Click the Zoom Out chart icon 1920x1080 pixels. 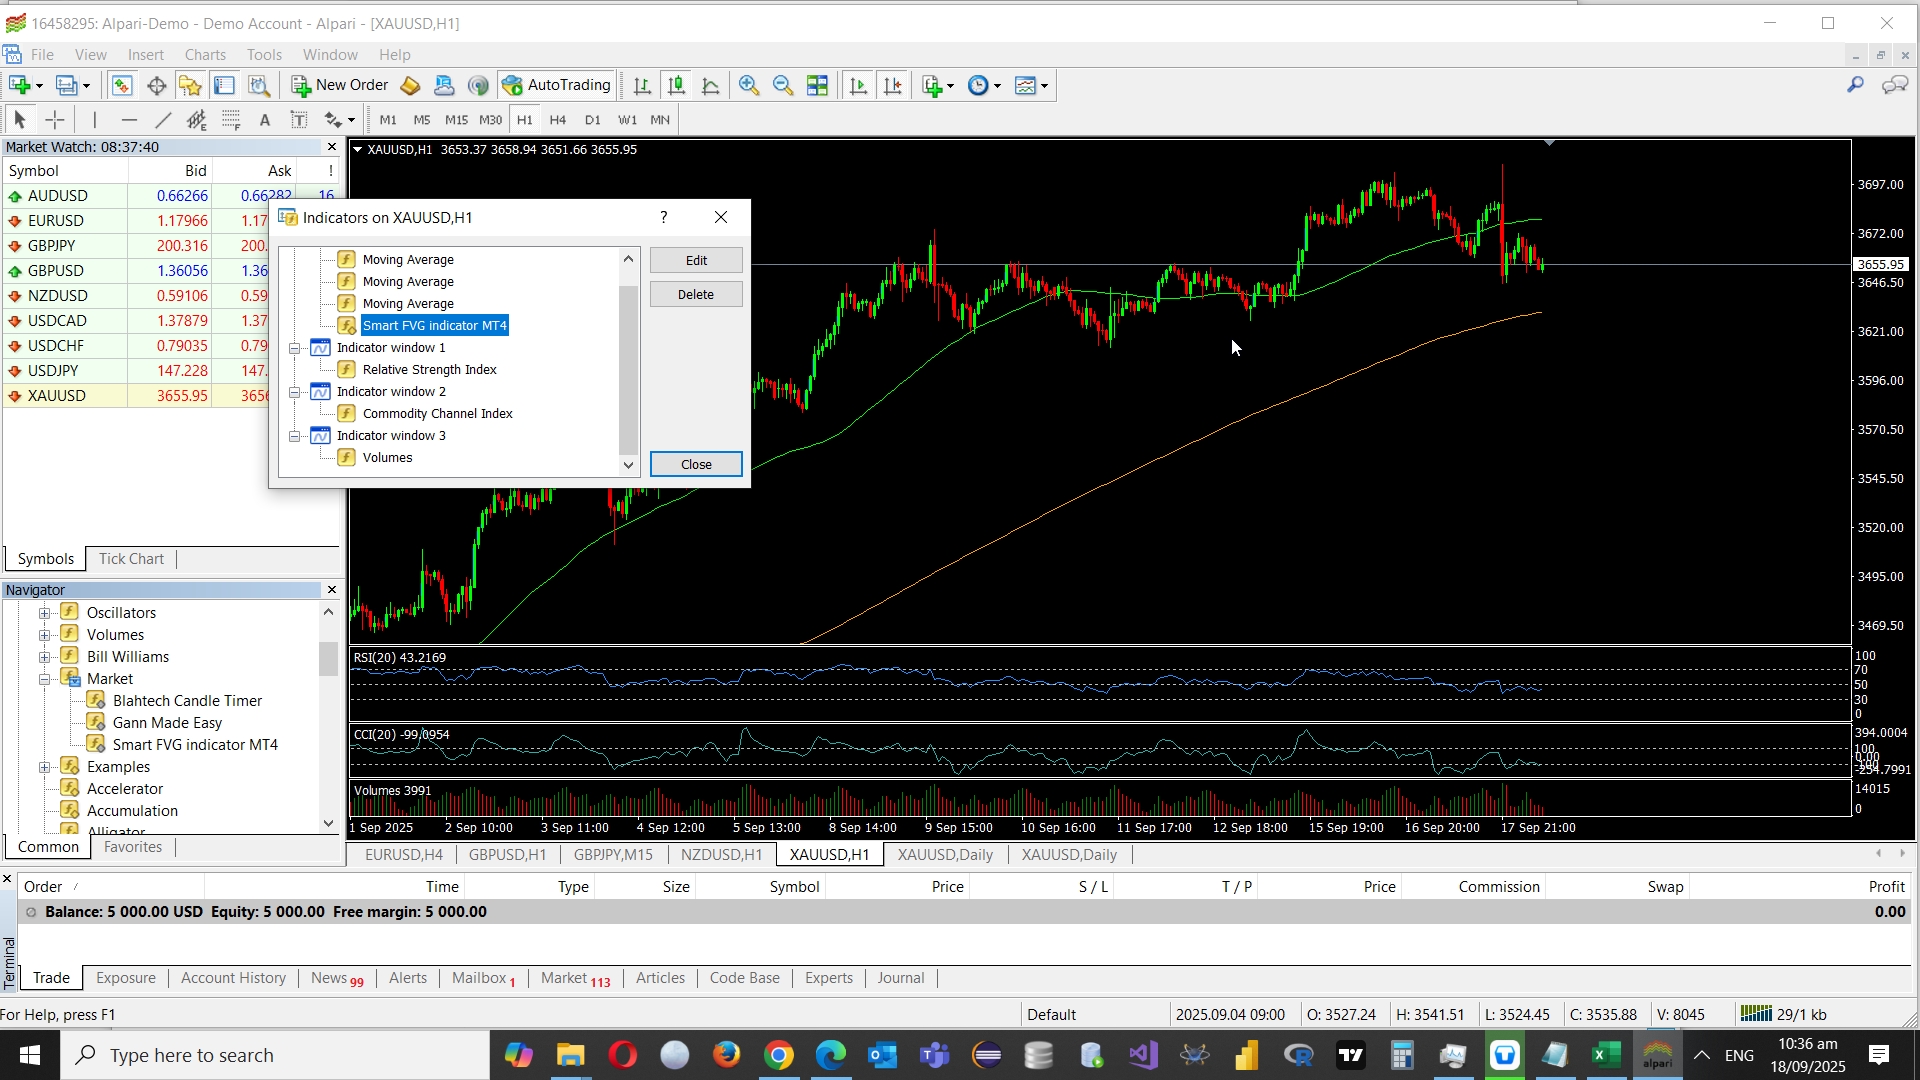tap(783, 86)
